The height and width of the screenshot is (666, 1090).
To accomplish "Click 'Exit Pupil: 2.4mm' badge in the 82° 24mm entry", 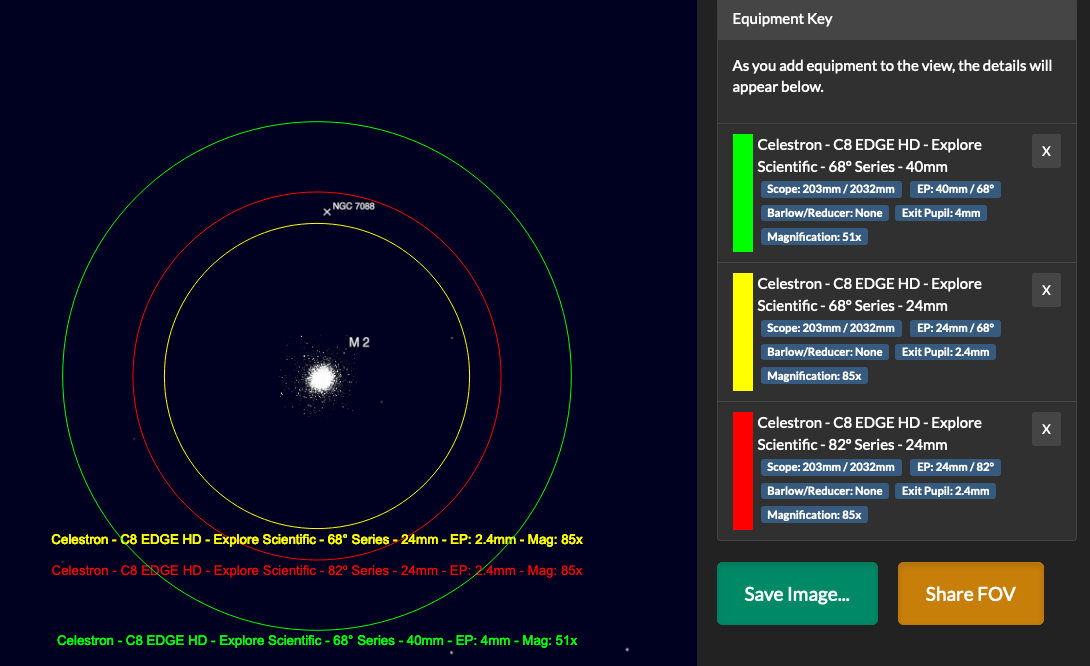I will 945,492.
